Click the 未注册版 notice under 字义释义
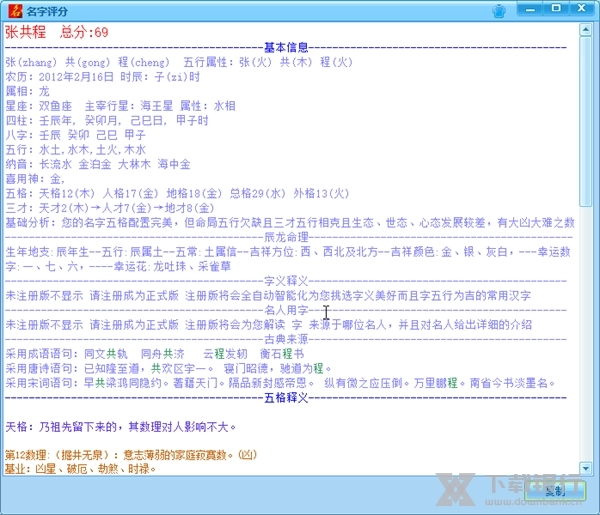This screenshot has height=515, width=600. (x=268, y=295)
